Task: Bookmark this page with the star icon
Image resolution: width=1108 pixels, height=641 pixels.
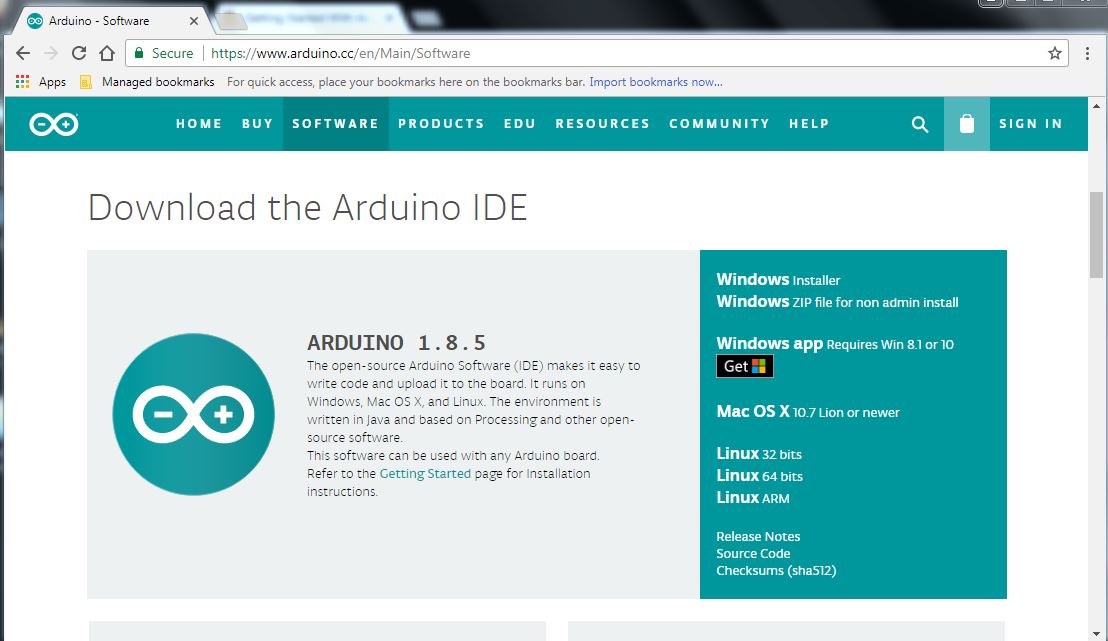Action: 1055,53
